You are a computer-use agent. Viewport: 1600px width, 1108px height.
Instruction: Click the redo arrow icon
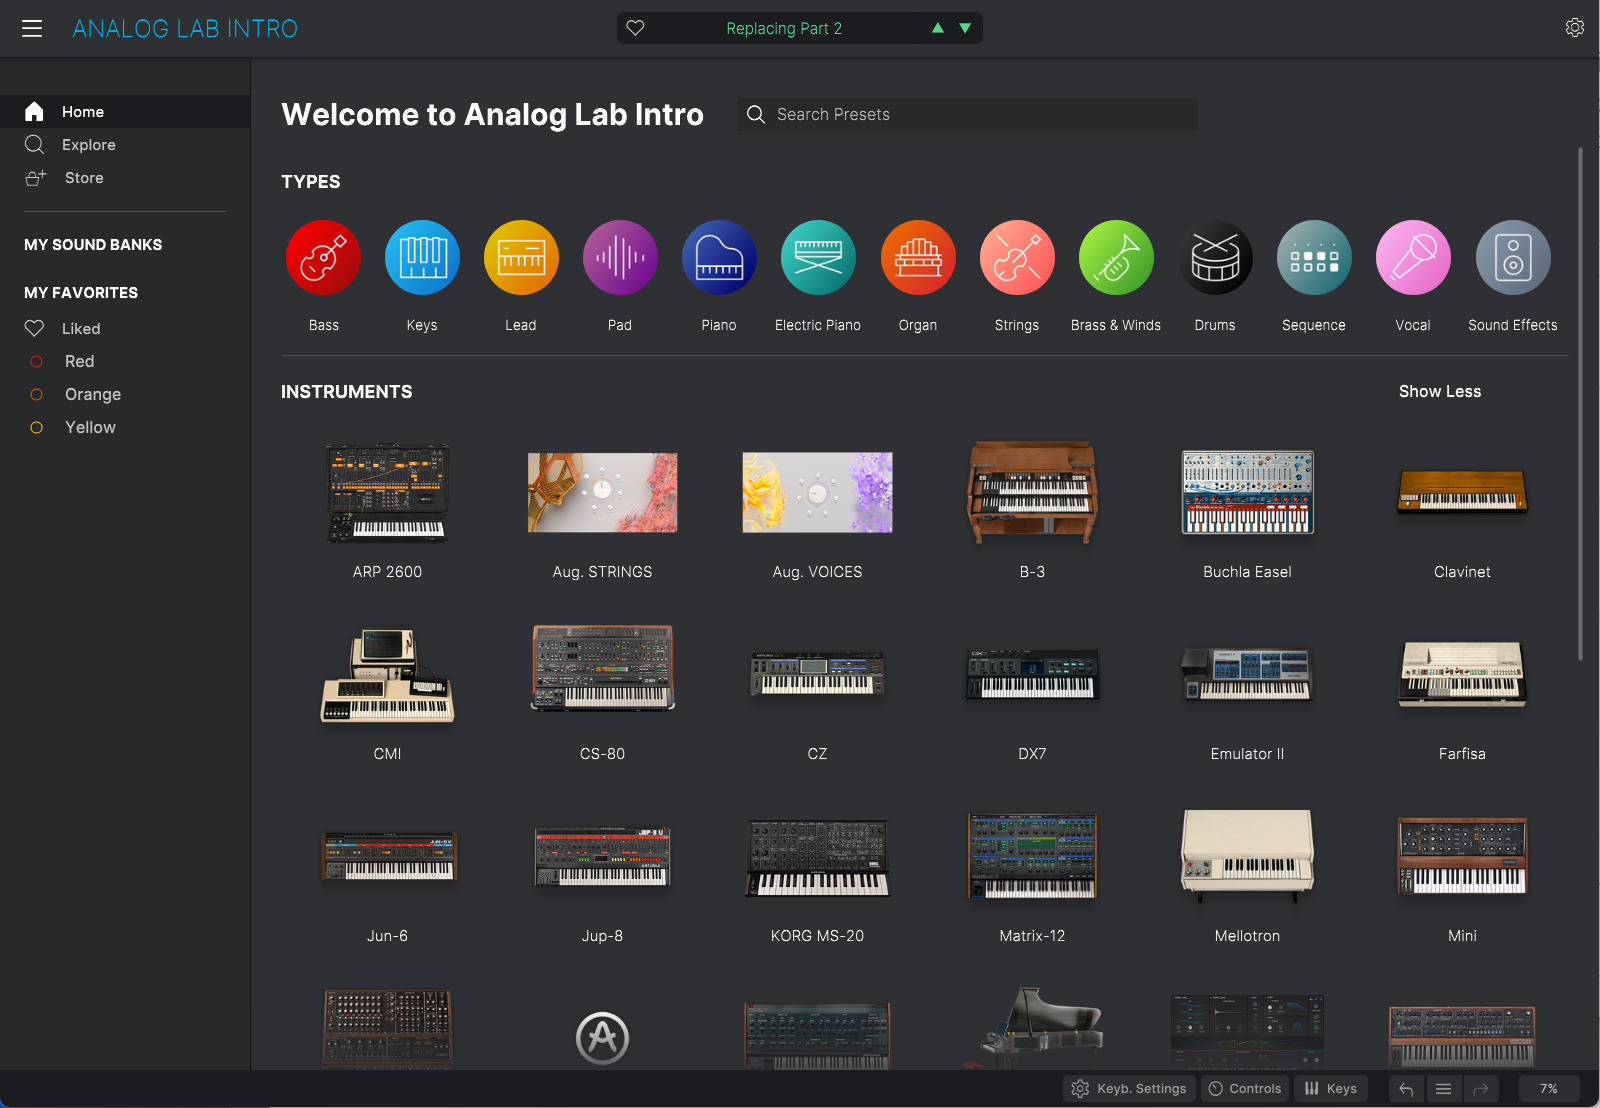coord(1481,1088)
